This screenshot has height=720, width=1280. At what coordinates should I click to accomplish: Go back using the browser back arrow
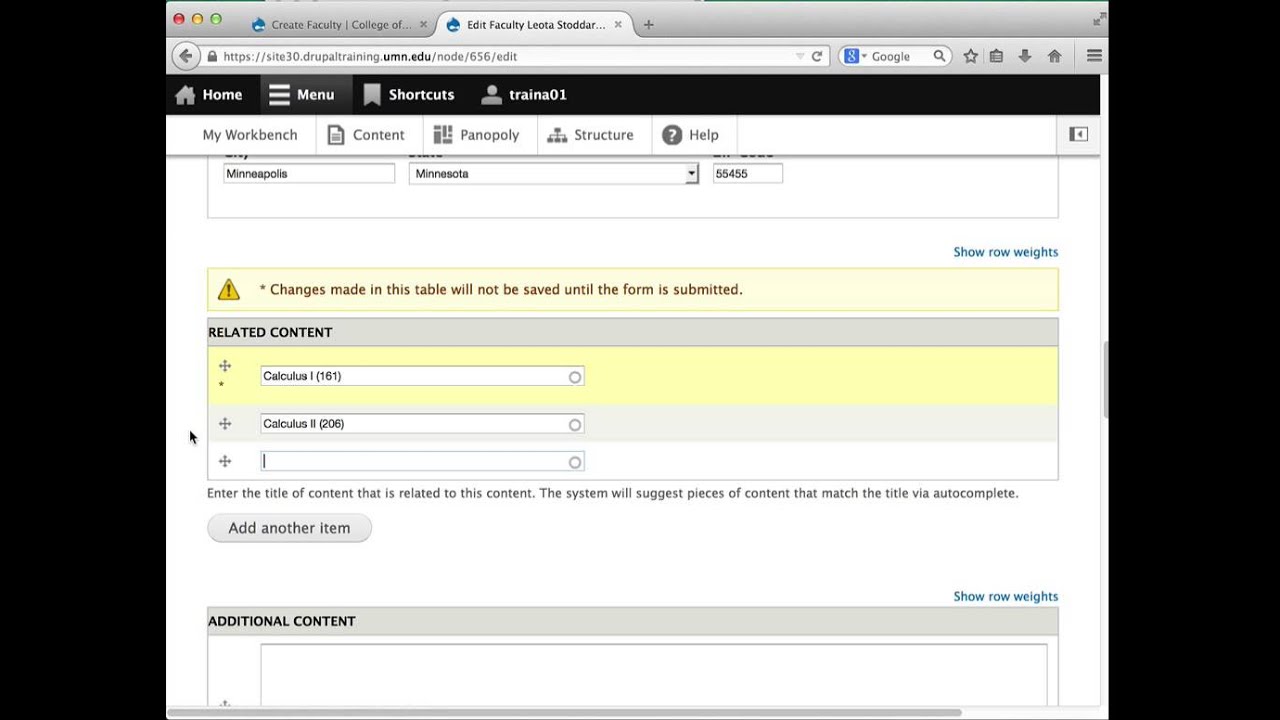click(x=185, y=56)
